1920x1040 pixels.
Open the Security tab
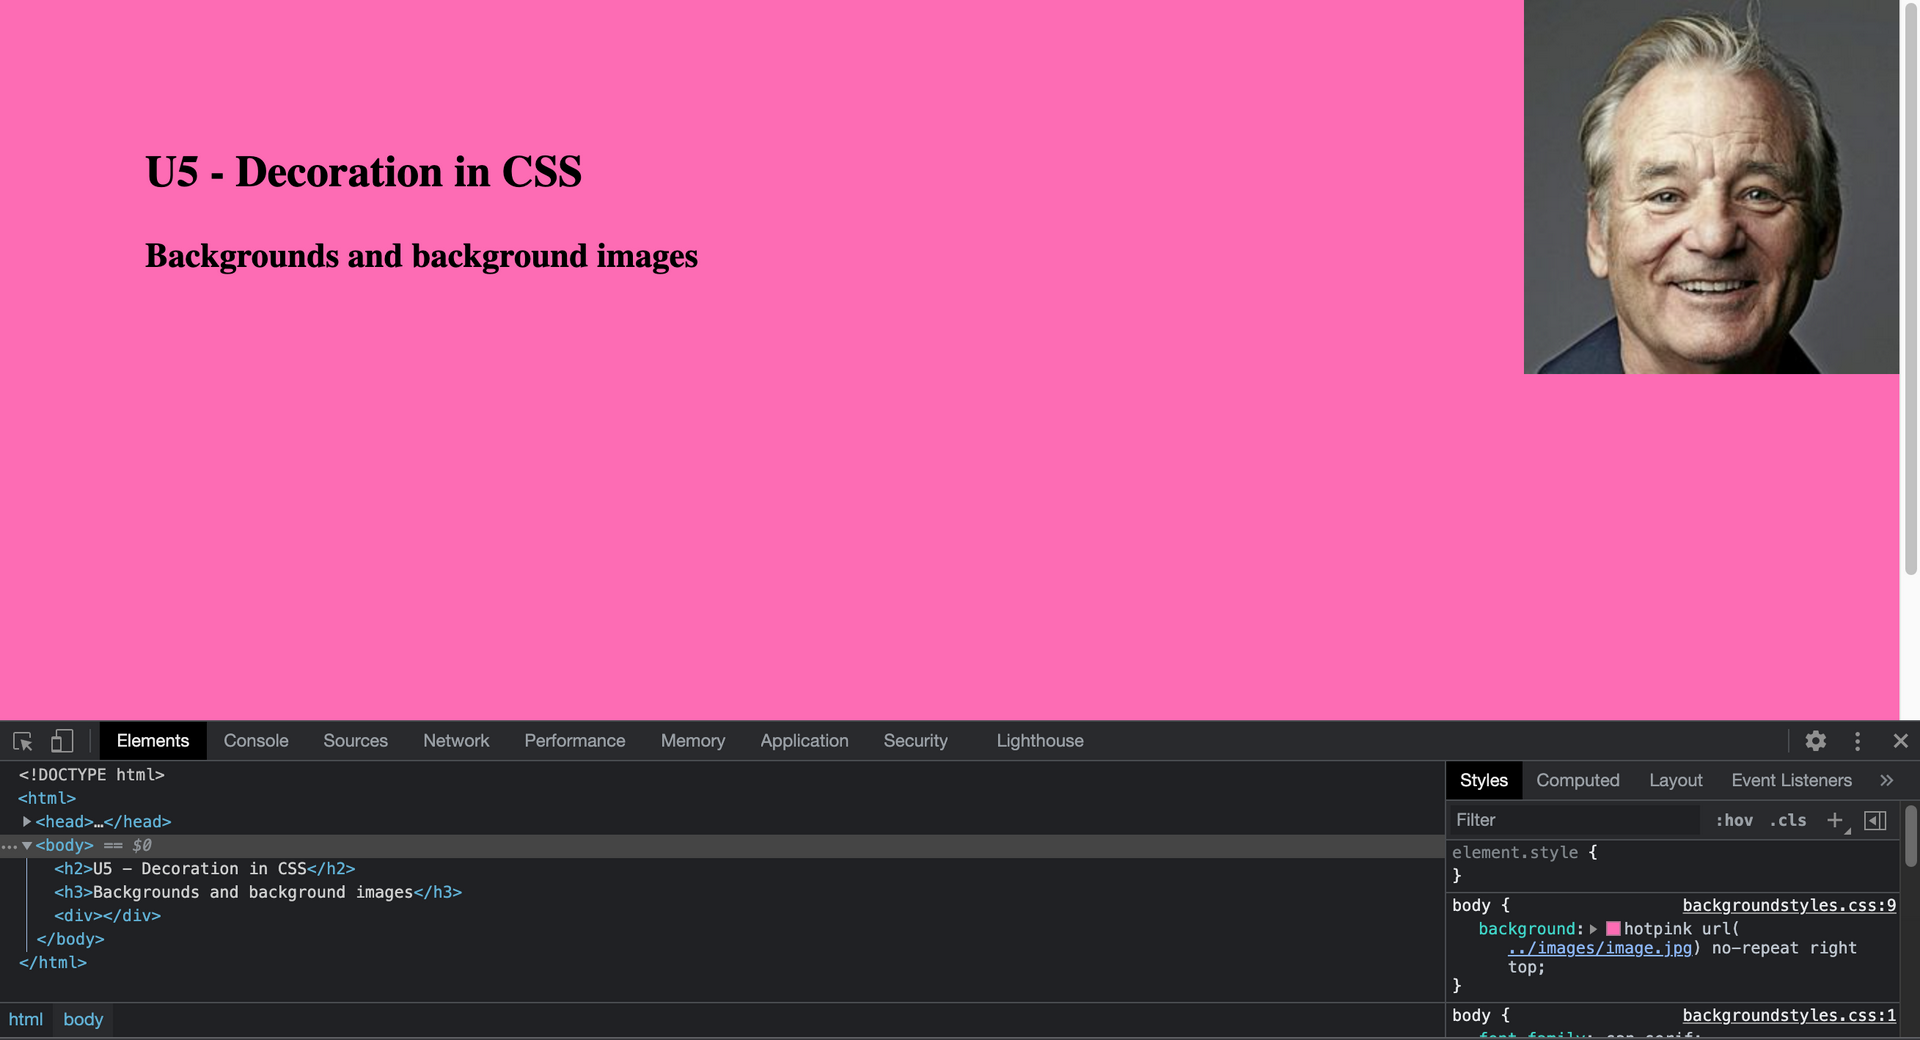(915, 741)
